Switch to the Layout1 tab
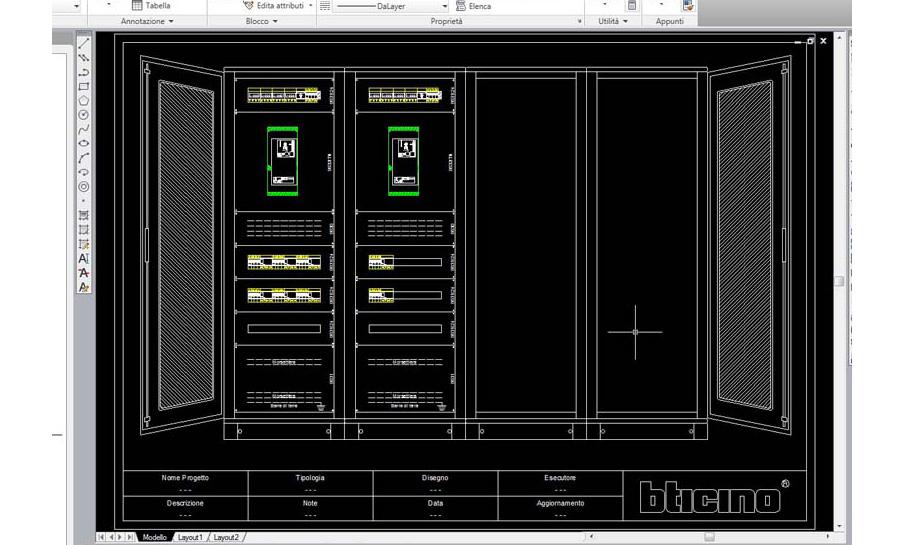 pyautogui.click(x=190, y=538)
